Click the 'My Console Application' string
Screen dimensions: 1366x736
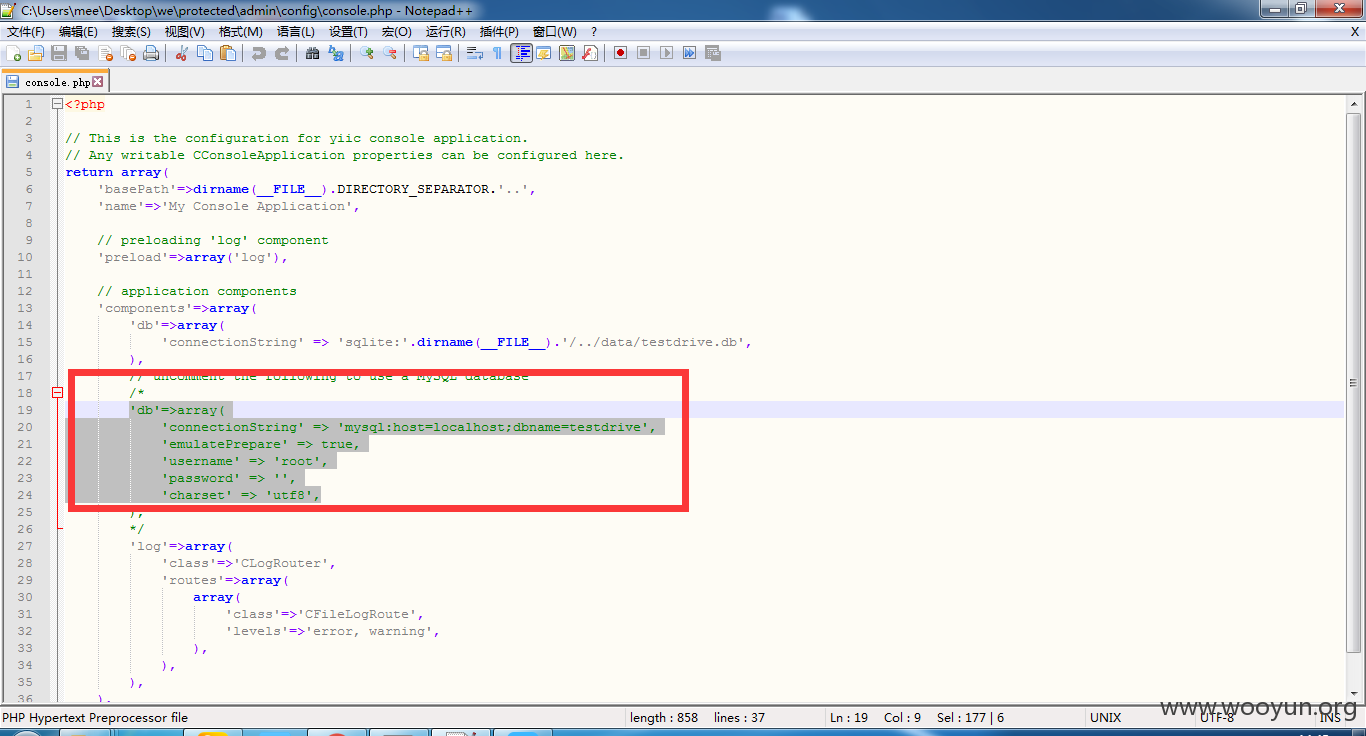[257, 206]
